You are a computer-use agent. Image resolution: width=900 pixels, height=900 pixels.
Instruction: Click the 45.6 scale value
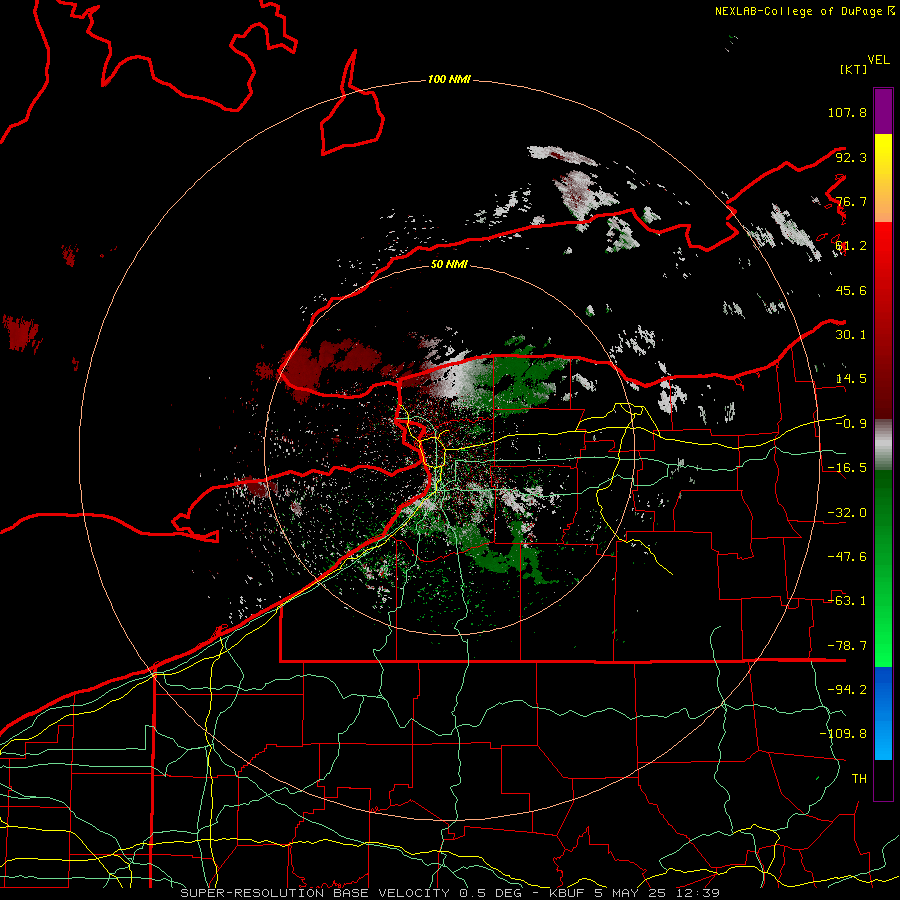[x=851, y=290]
